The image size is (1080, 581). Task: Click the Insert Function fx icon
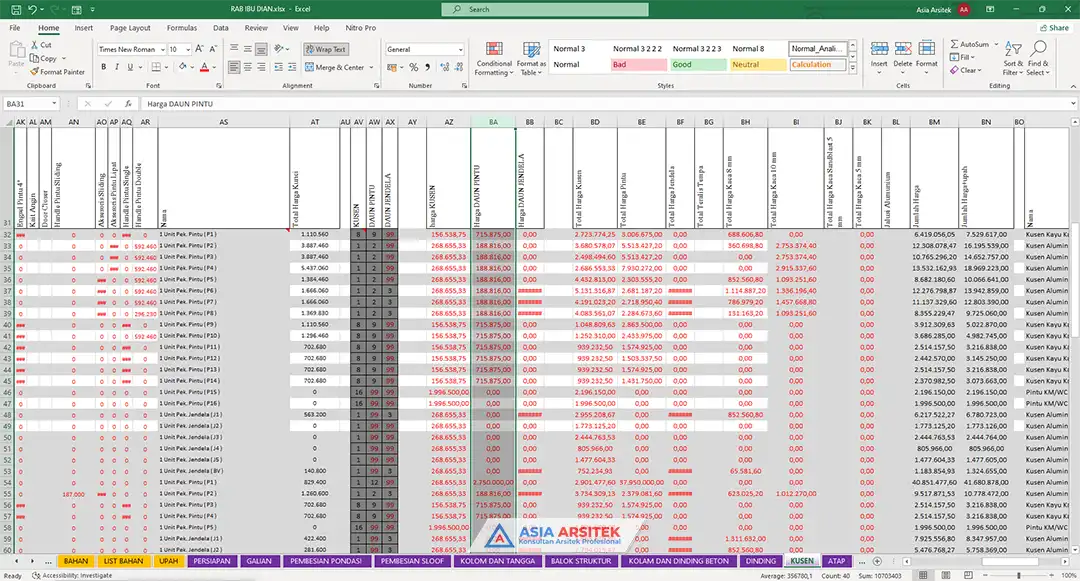click(x=130, y=104)
